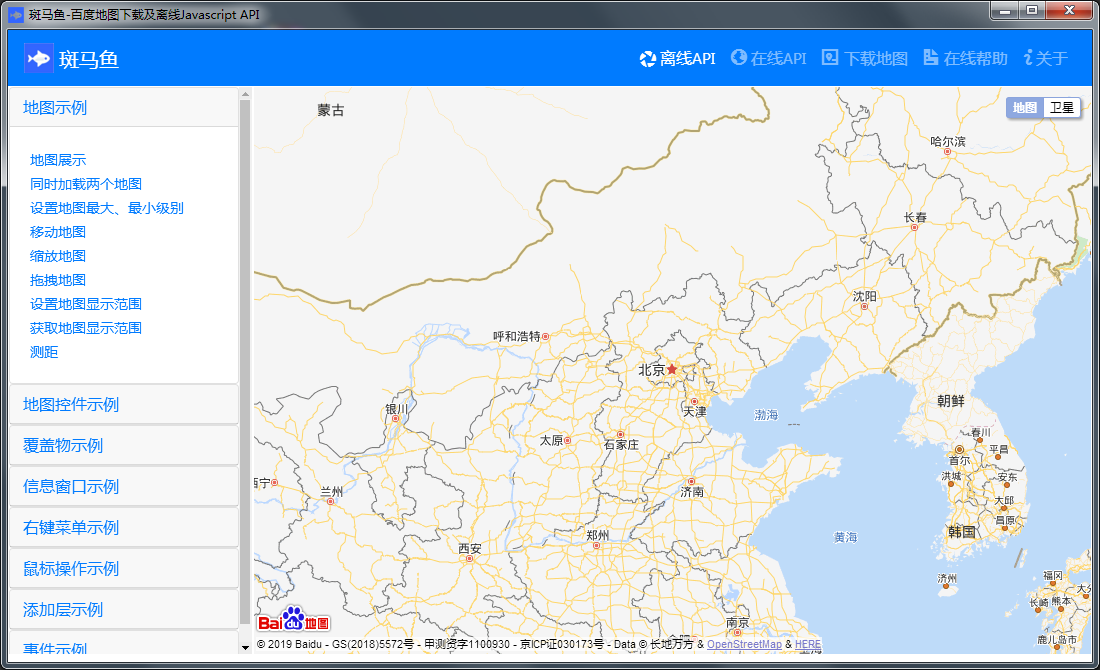Follow the HERE attribution link
1100x670 pixels.
coord(807,644)
